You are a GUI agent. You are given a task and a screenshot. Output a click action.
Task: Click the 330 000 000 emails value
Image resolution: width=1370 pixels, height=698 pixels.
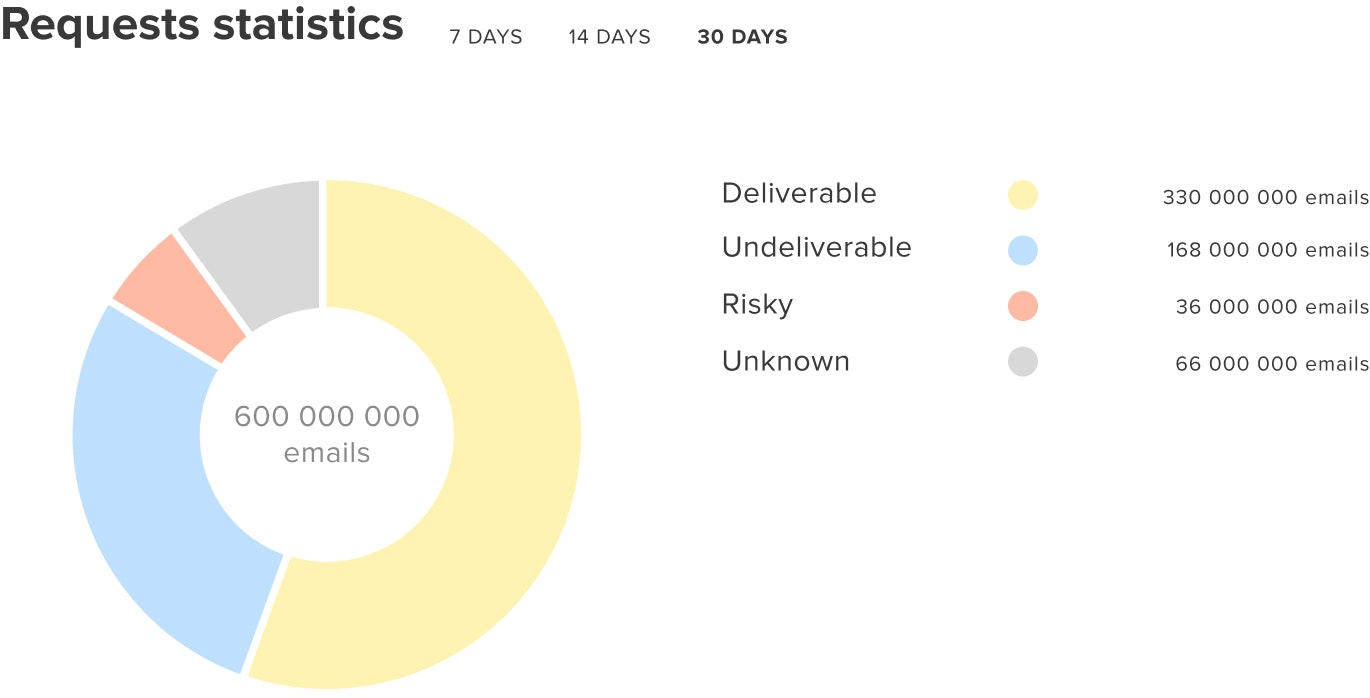[1265, 198]
